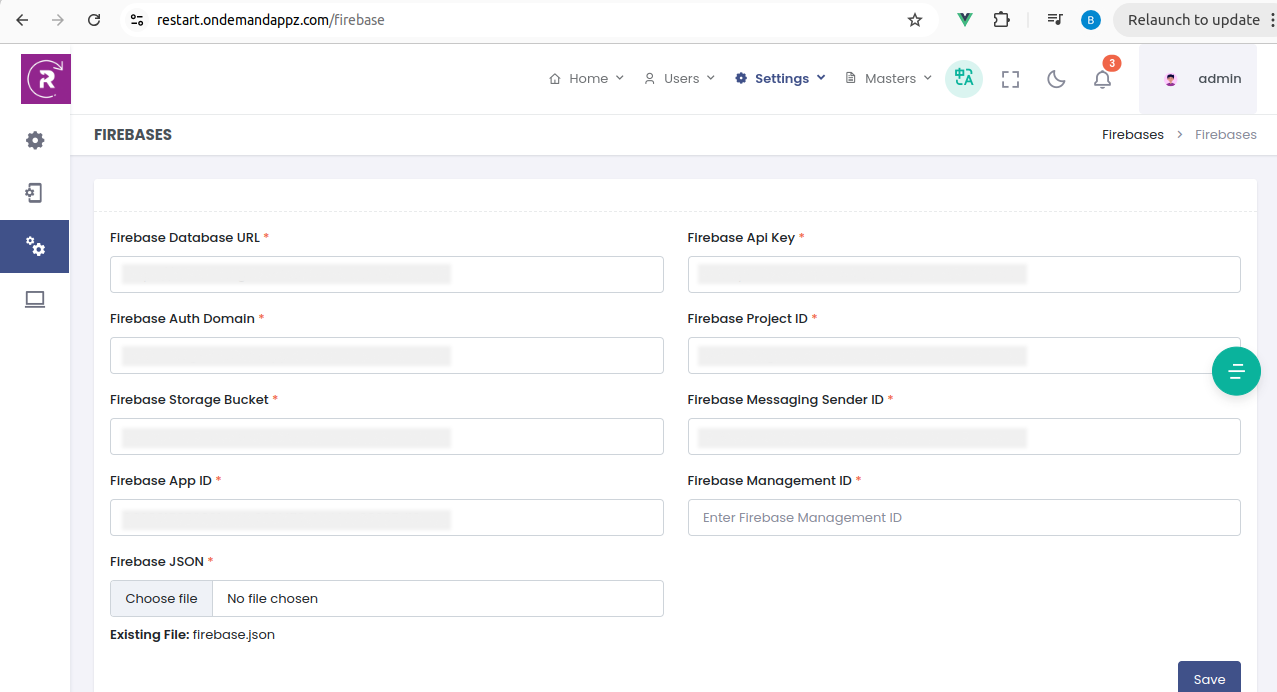
Task: Open the admin account menu
Action: (x=1201, y=79)
